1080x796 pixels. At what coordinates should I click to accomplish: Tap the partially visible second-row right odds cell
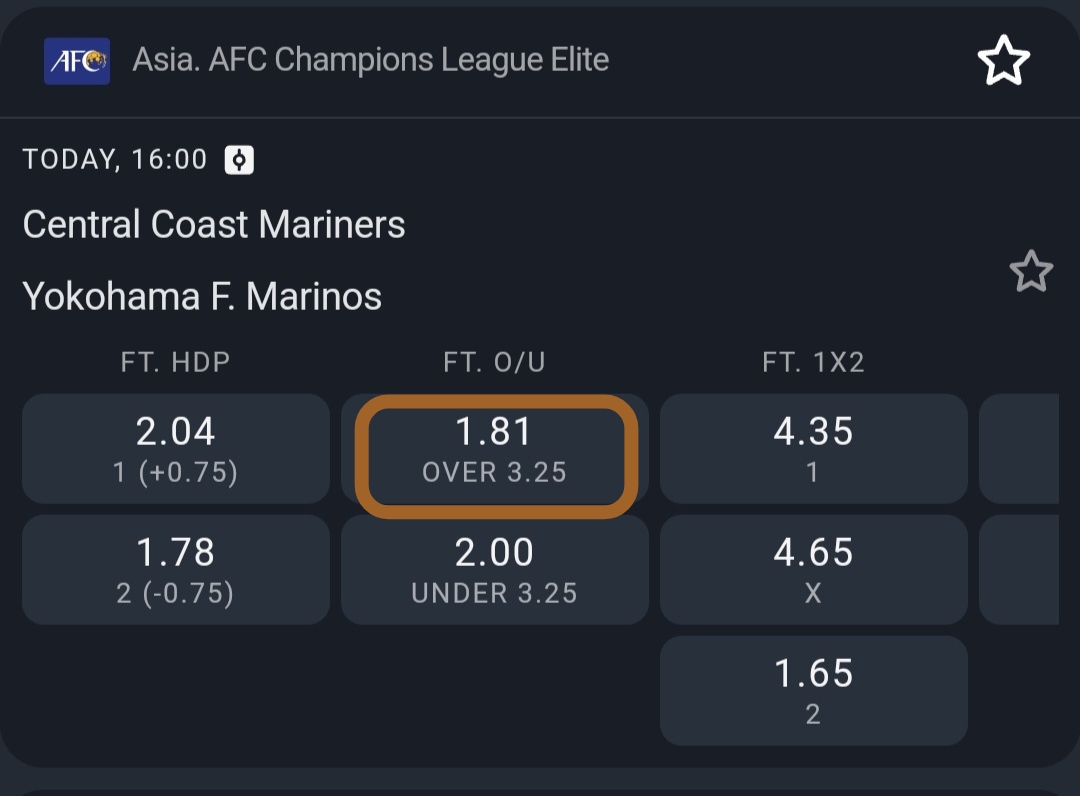tap(1020, 570)
